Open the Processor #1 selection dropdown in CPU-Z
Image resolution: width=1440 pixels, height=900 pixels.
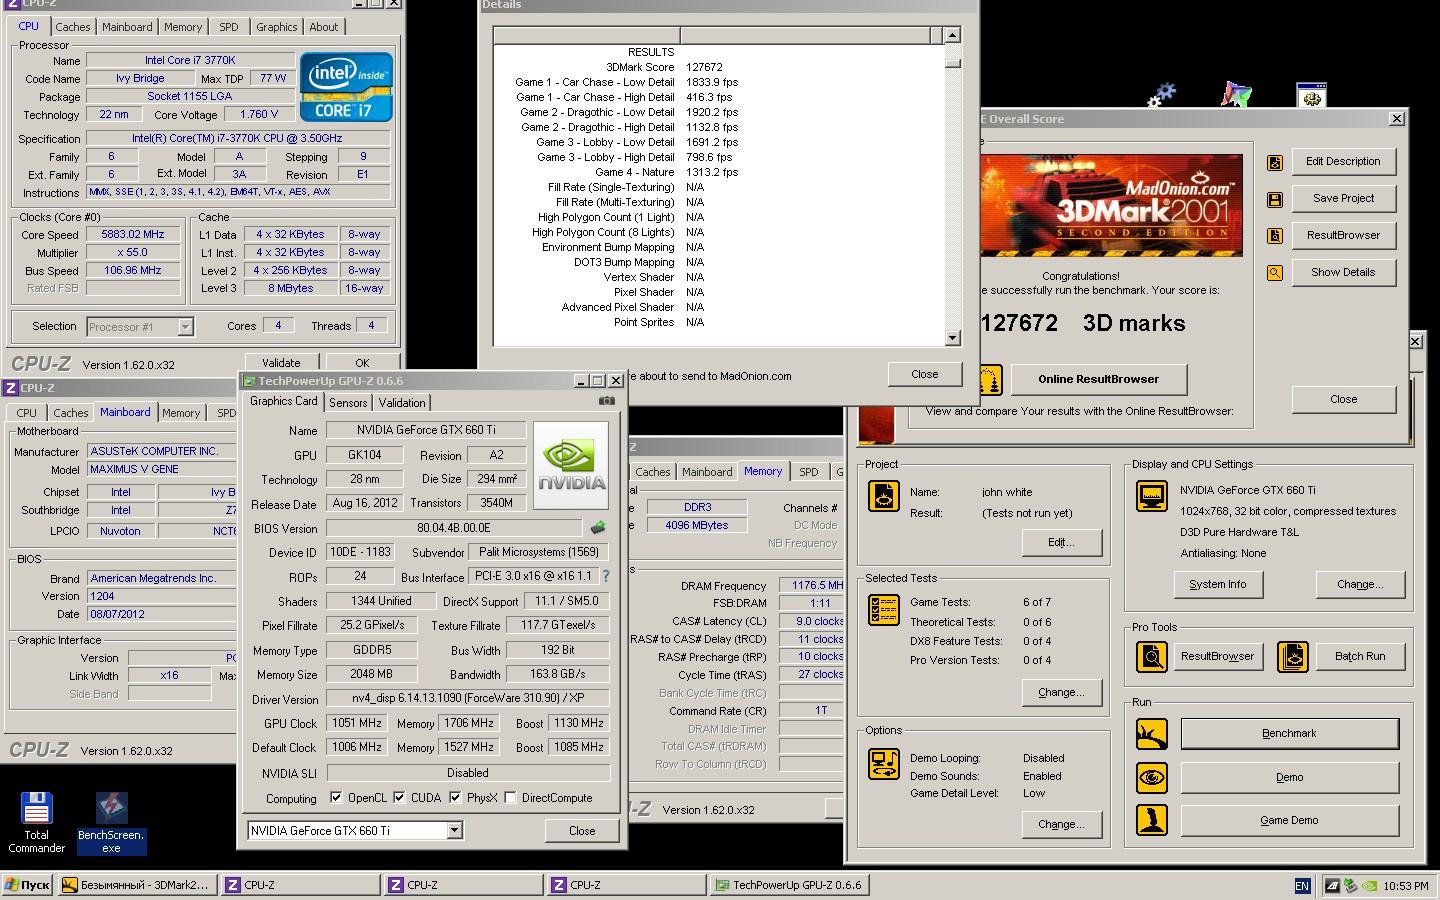pos(185,326)
